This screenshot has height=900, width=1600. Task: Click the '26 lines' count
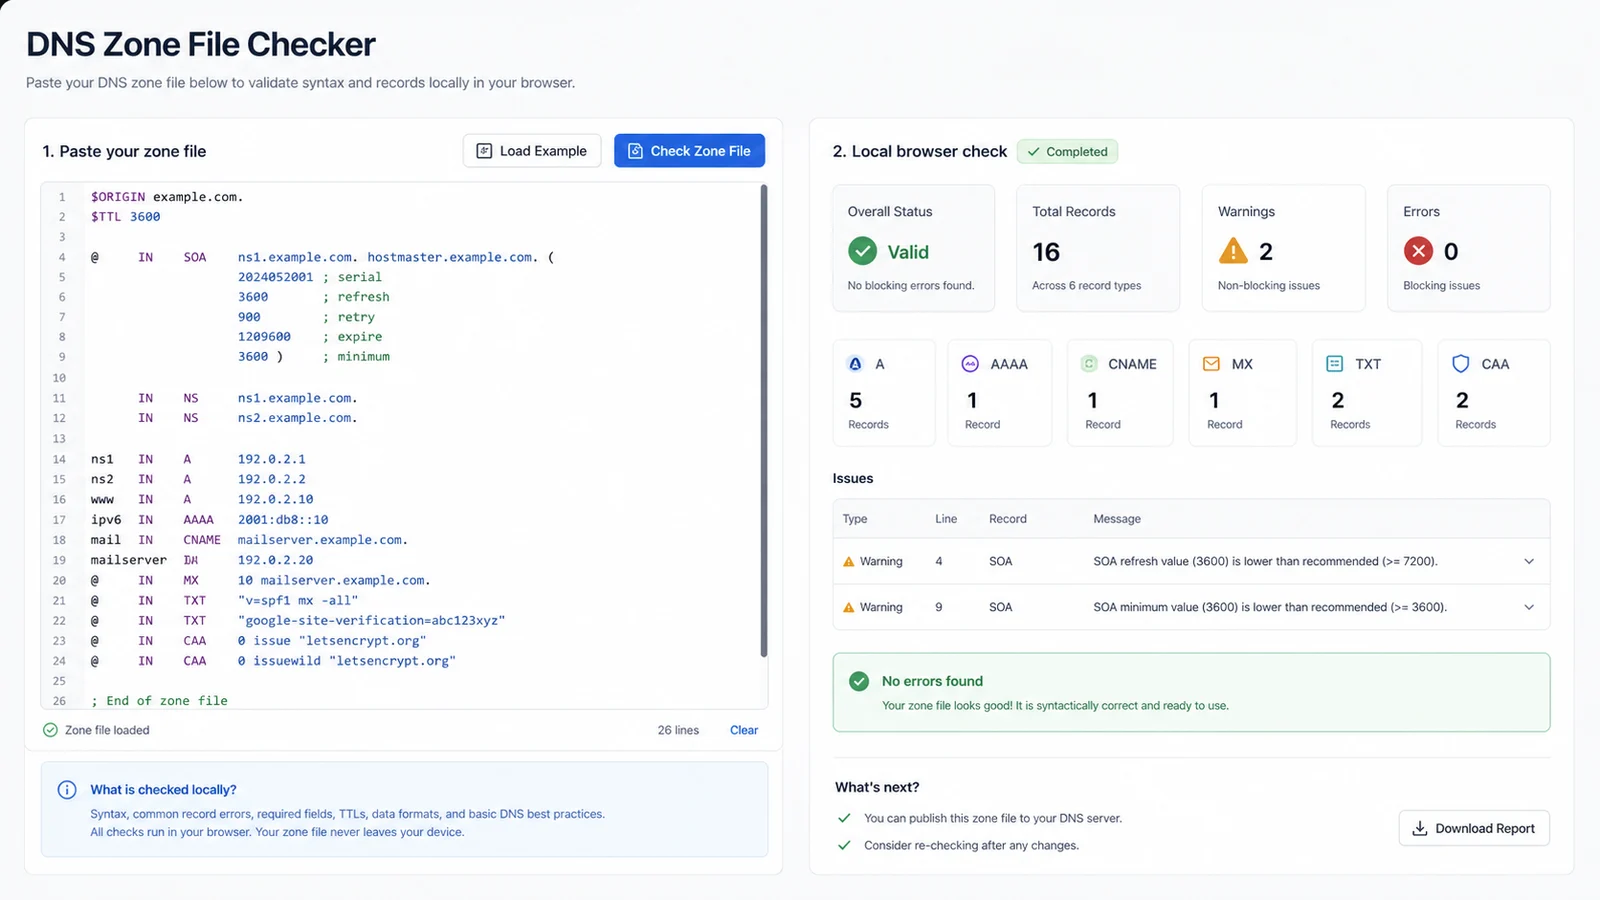(x=678, y=730)
